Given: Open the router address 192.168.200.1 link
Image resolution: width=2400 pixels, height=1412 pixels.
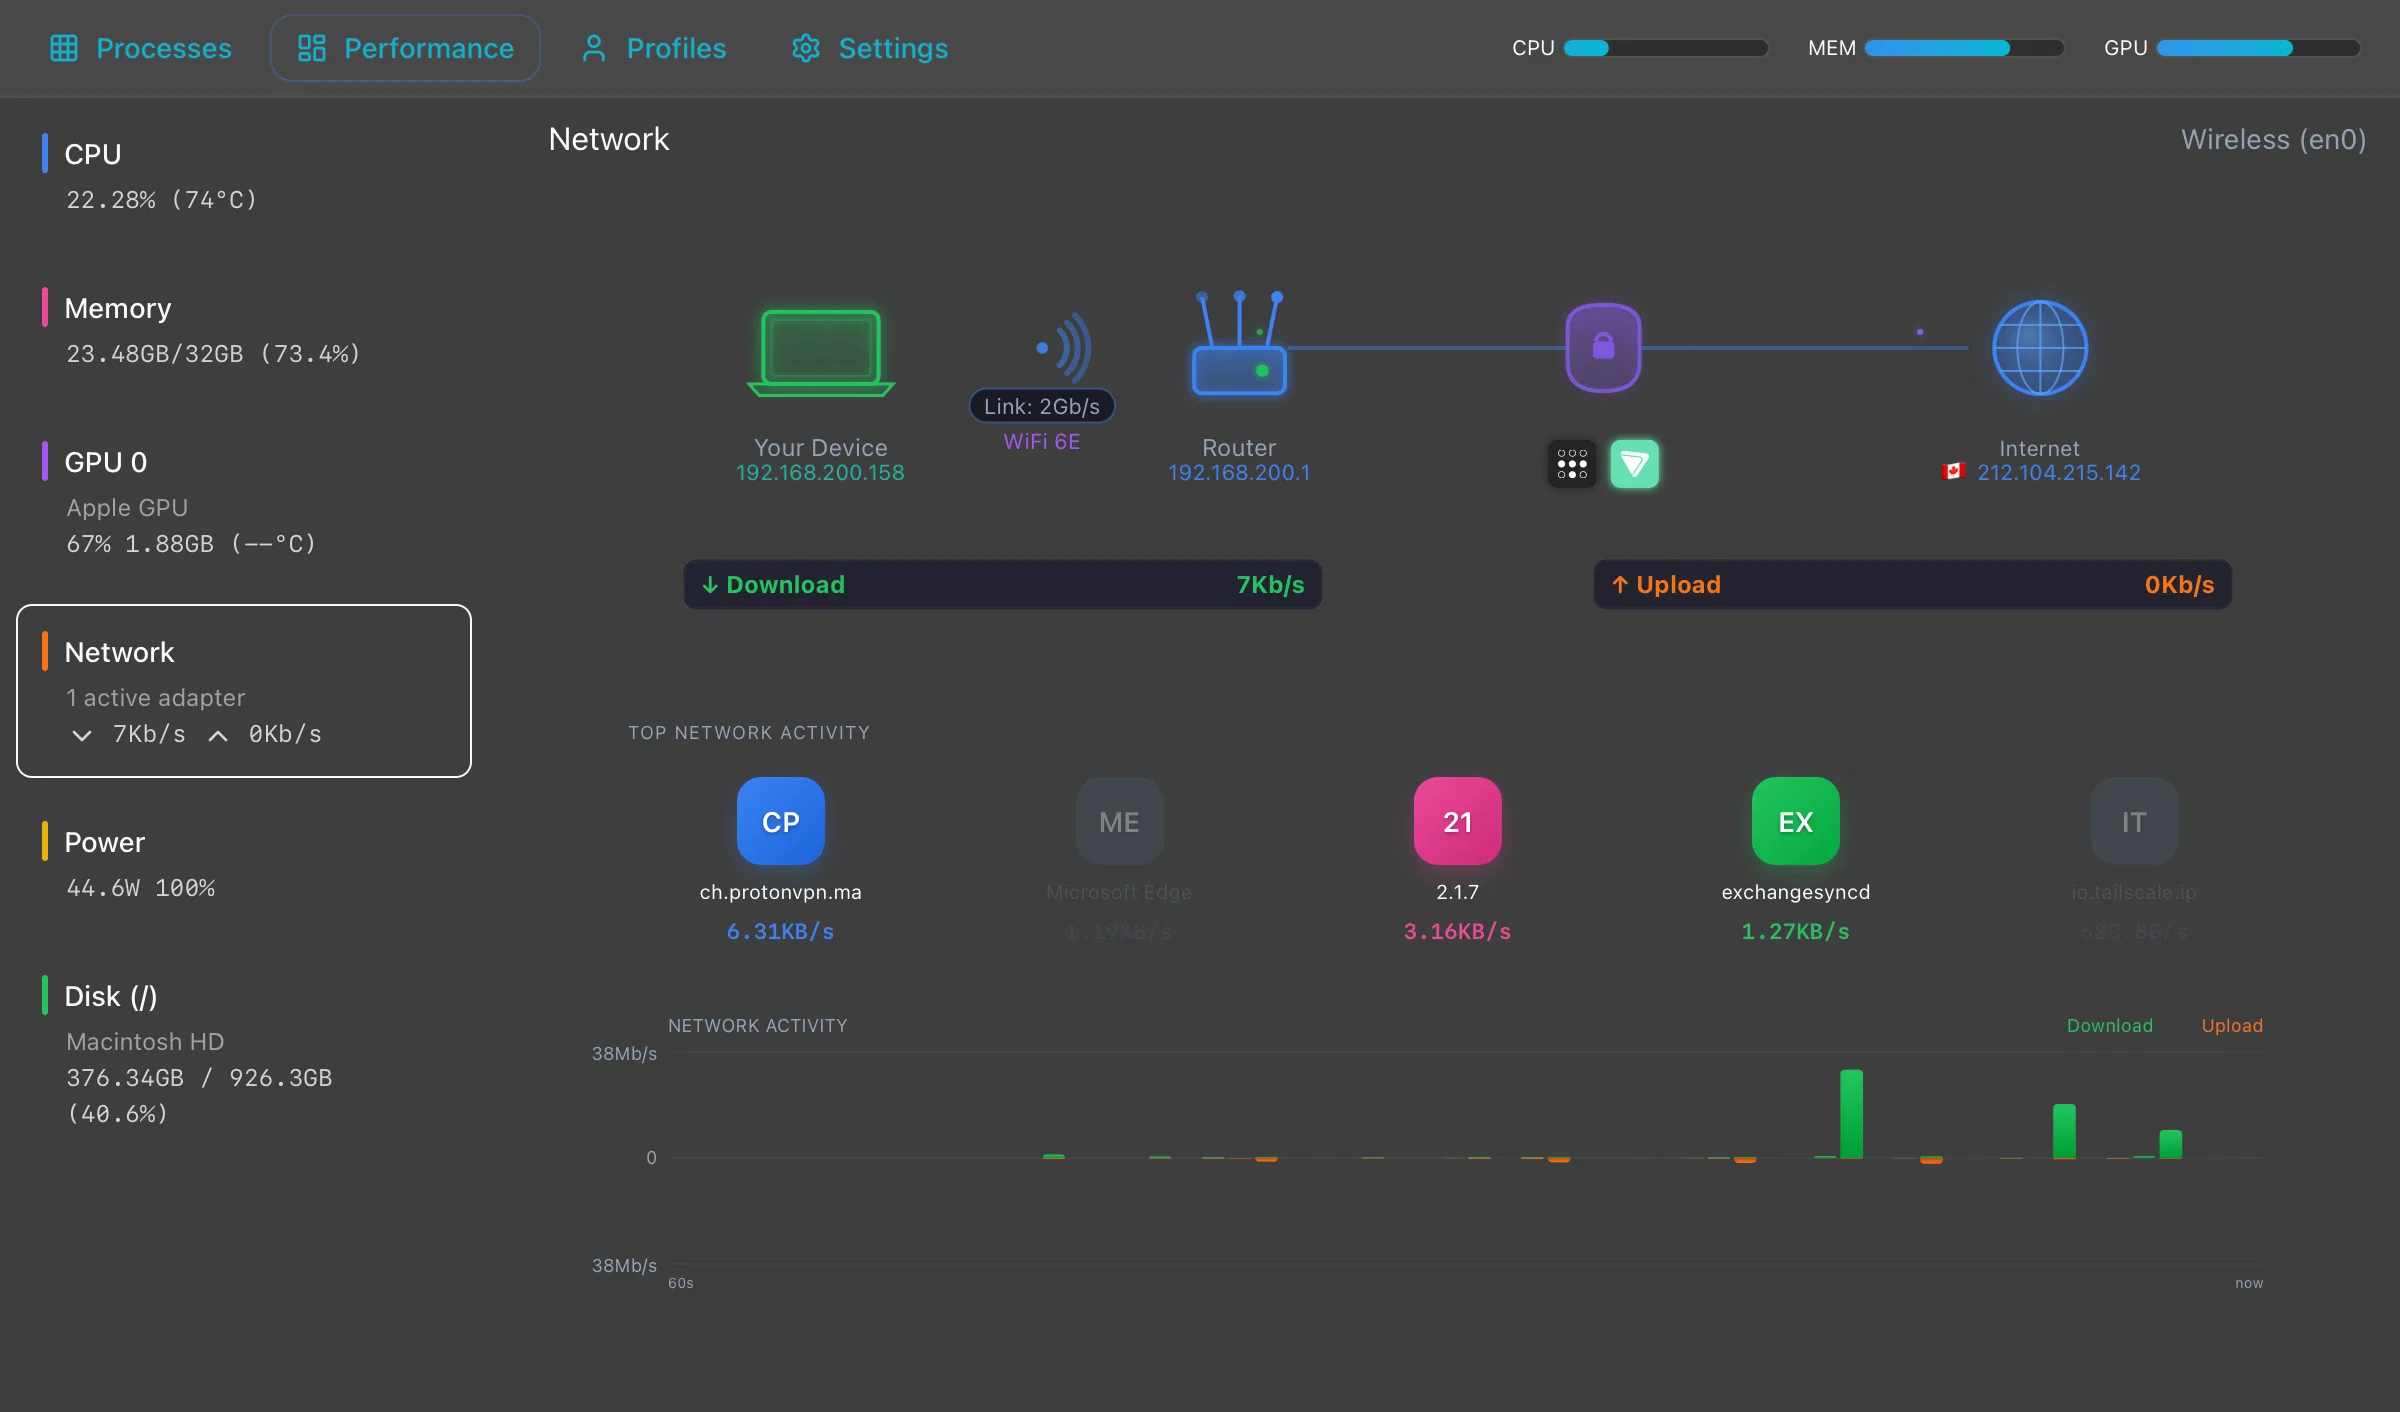Looking at the screenshot, I should (1238, 472).
